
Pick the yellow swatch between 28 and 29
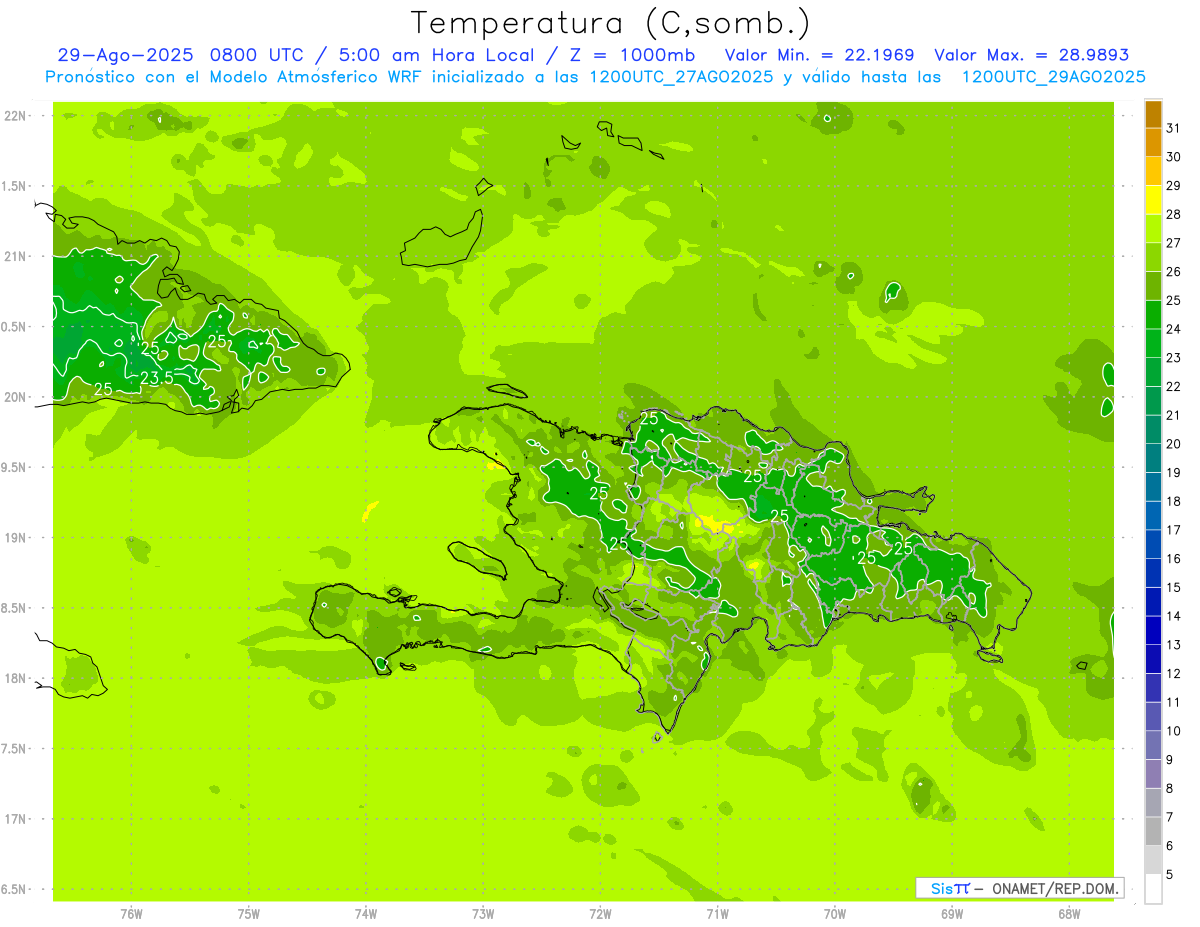tap(1153, 200)
